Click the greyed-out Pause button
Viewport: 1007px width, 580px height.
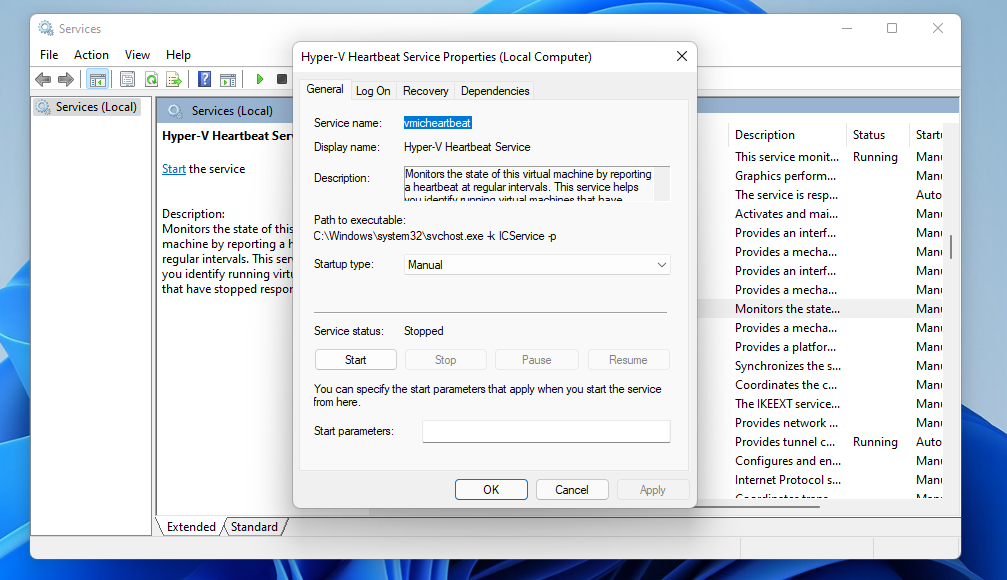click(536, 360)
